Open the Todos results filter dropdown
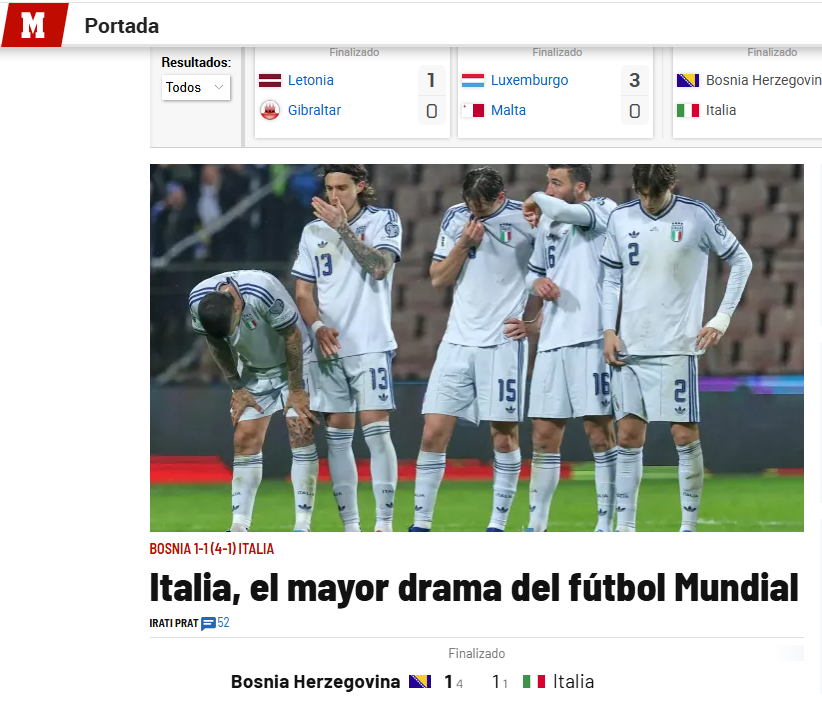Image resolution: width=822 pixels, height=726 pixels. click(196, 87)
